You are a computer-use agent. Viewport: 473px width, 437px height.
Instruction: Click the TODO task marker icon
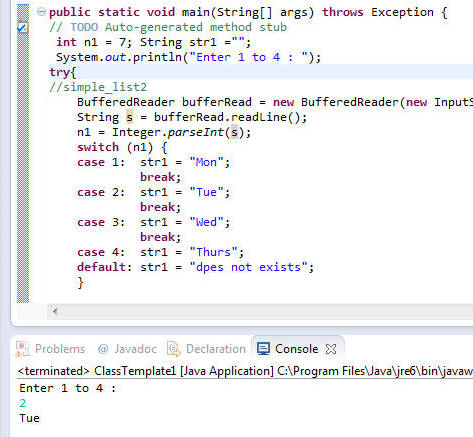point(23,28)
